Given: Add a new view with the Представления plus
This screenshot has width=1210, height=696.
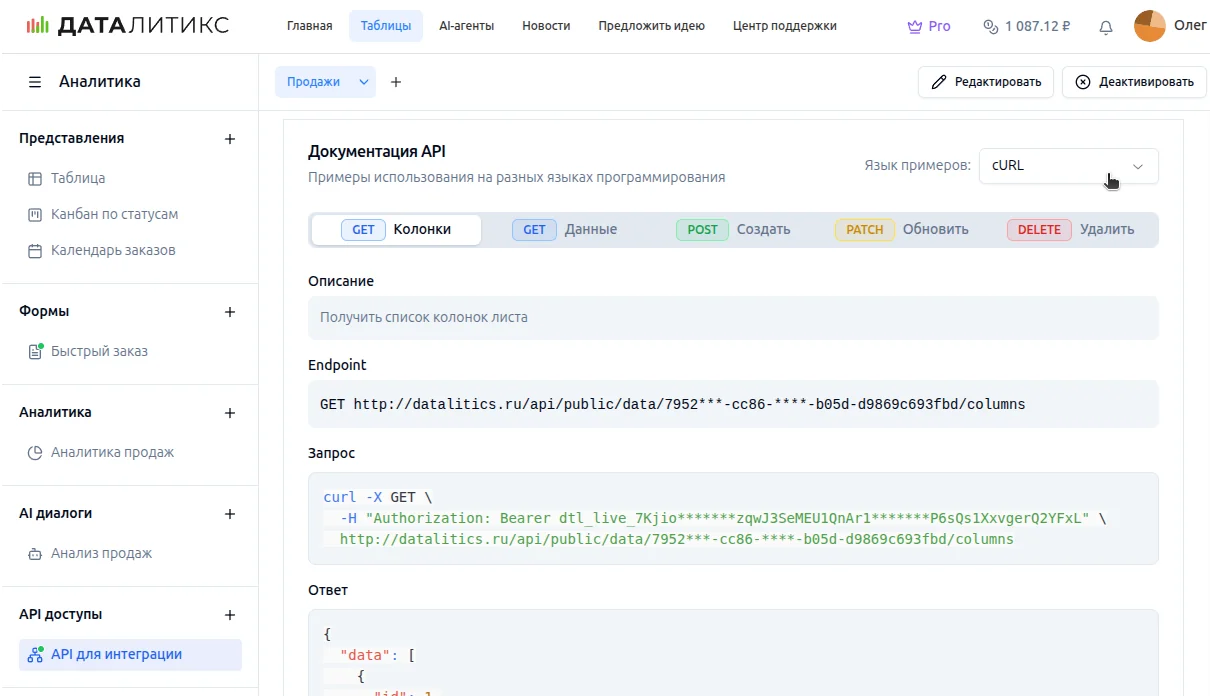Looking at the screenshot, I should coord(230,139).
